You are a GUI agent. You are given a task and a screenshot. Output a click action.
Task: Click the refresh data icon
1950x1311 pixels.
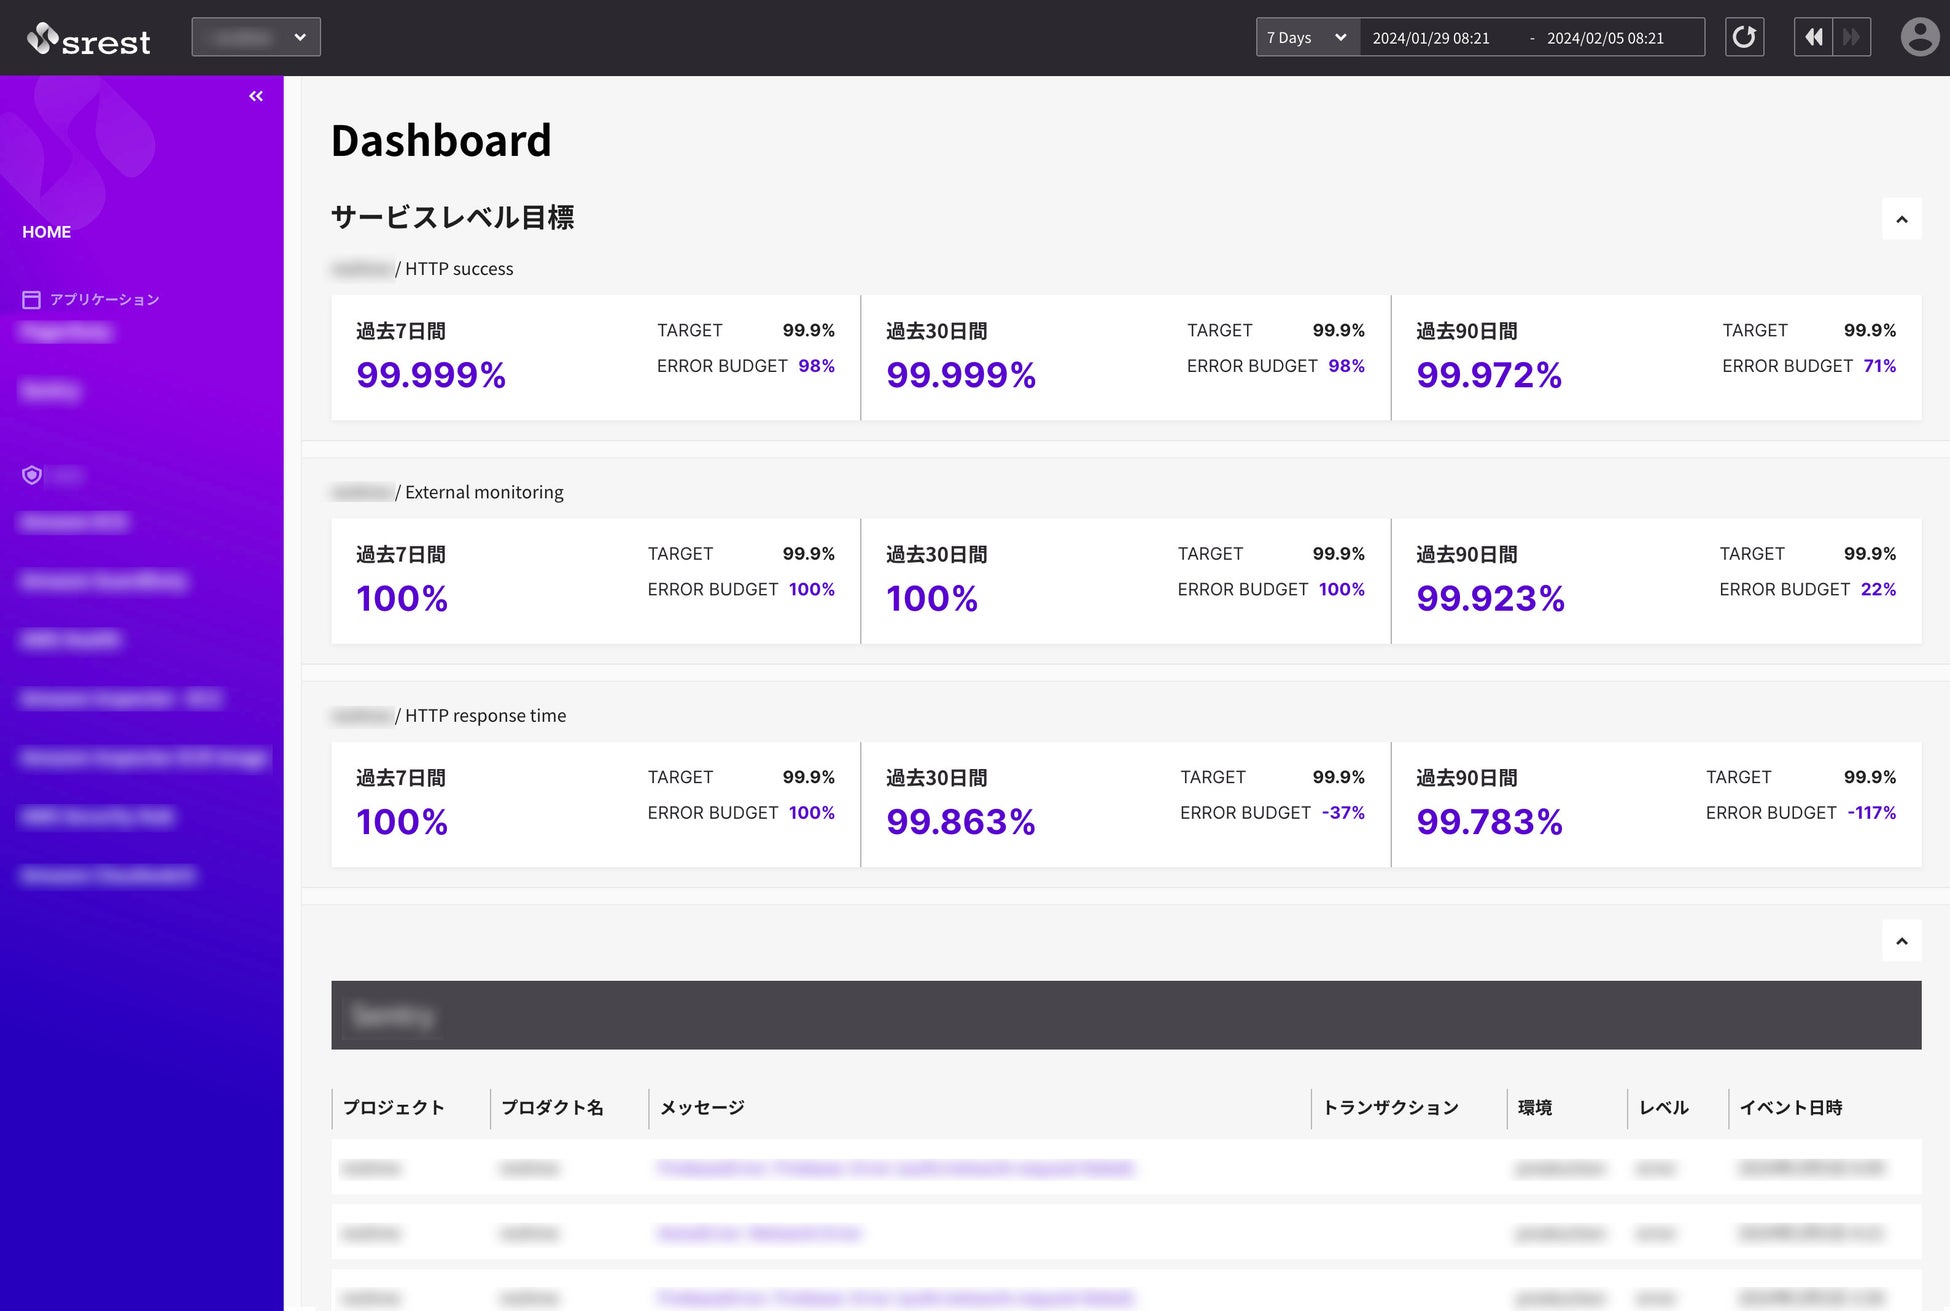point(1744,38)
